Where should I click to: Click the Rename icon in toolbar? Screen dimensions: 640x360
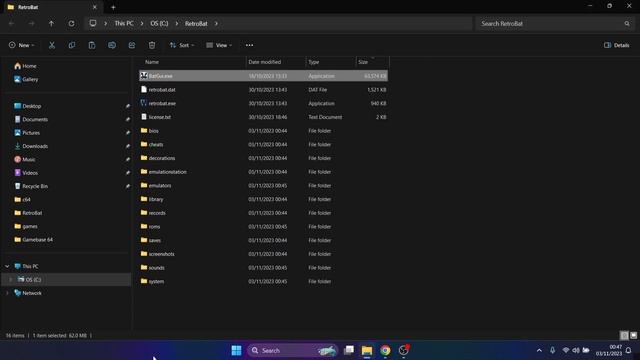coord(112,45)
